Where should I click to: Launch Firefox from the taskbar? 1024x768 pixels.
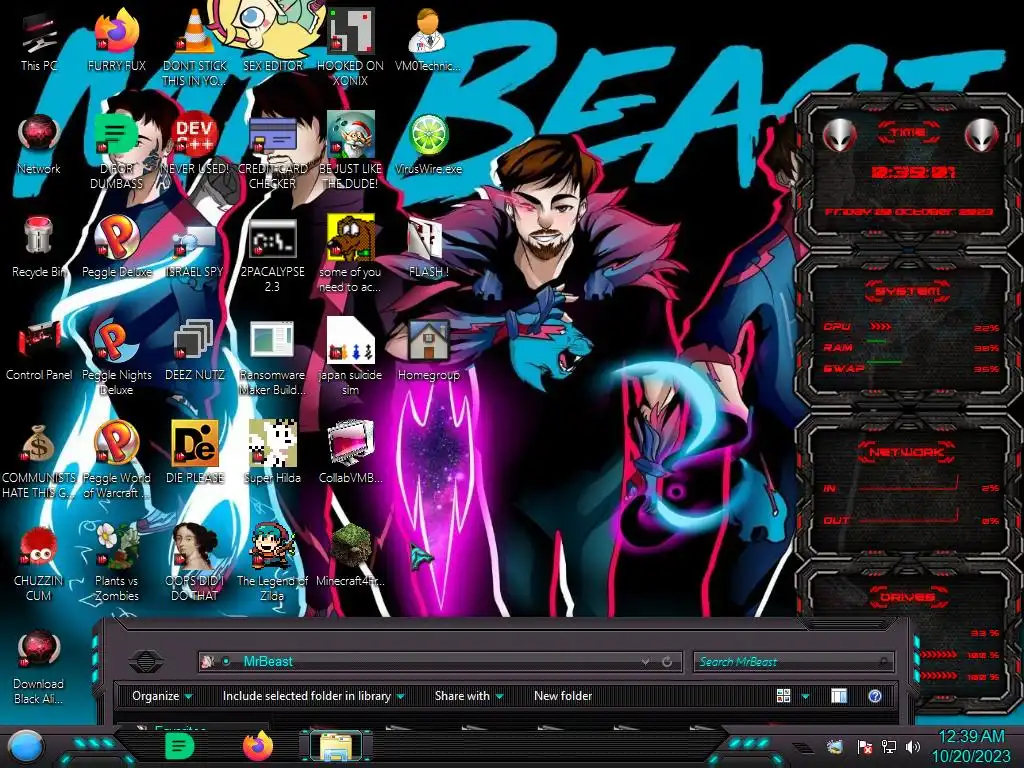pos(258,746)
